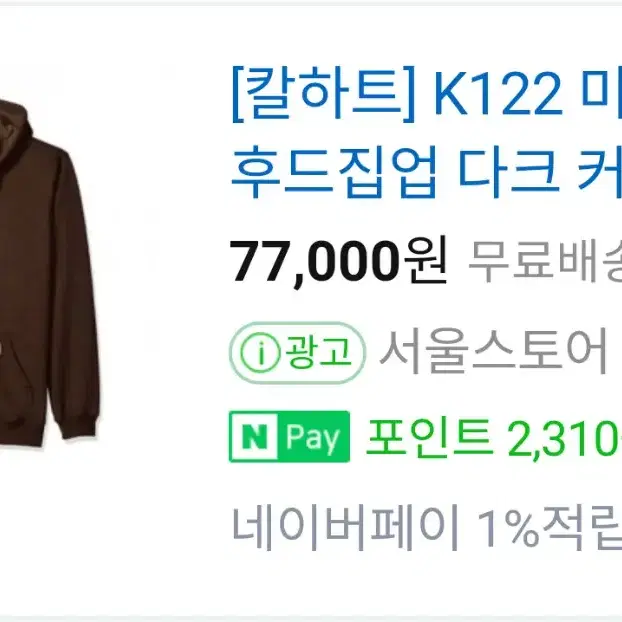Click the 포인트 label next to NPay

[x=429, y=438]
